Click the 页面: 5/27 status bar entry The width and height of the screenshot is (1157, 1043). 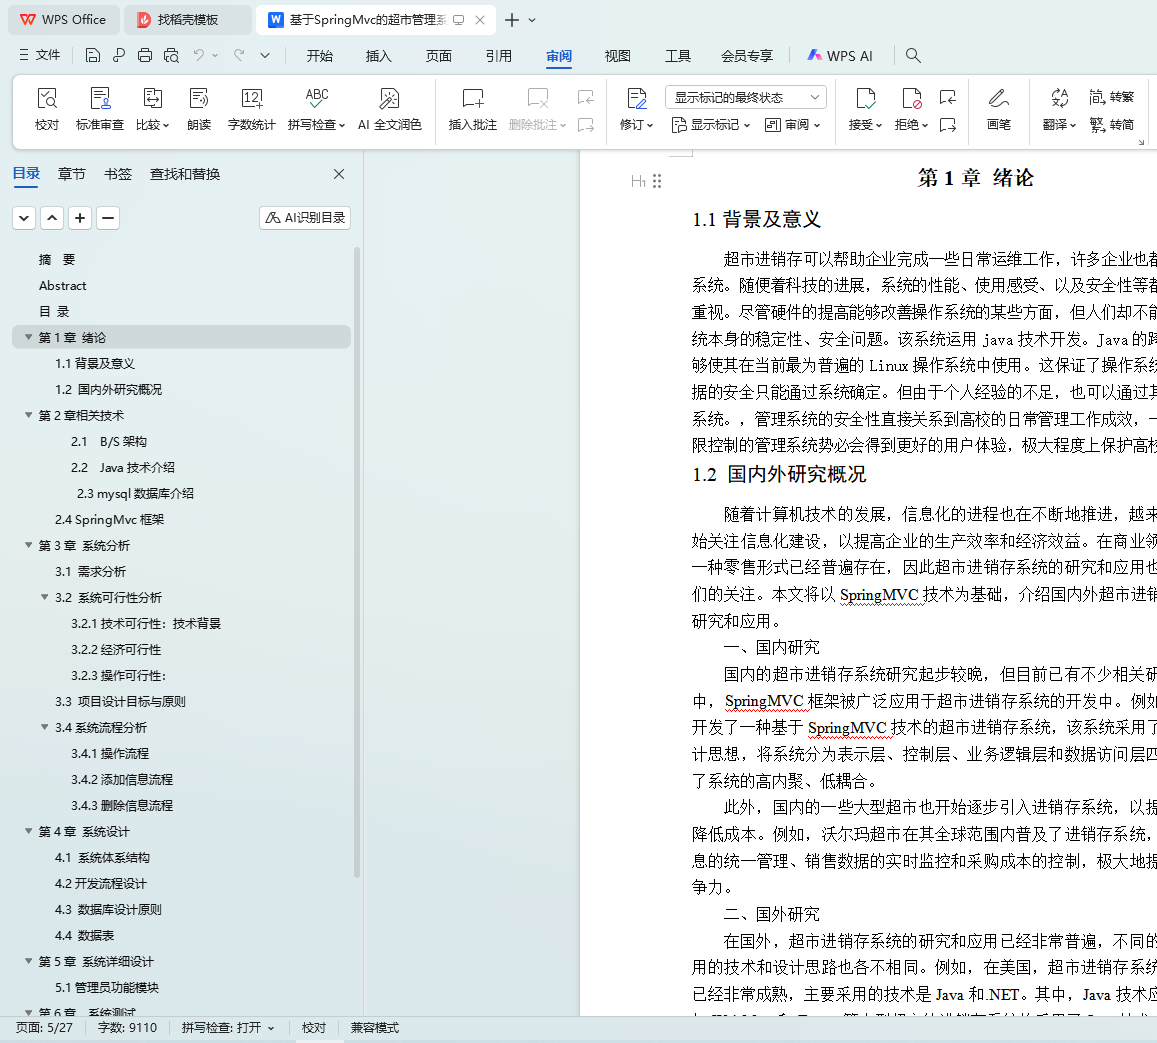[44, 1028]
